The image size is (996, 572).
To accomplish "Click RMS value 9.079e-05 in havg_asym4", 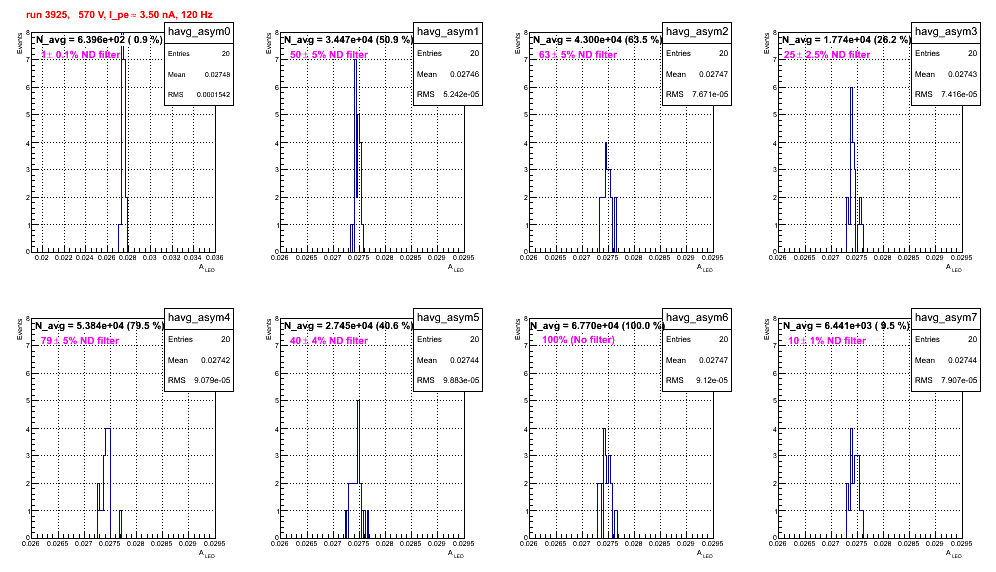I will (x=212, y=381).
